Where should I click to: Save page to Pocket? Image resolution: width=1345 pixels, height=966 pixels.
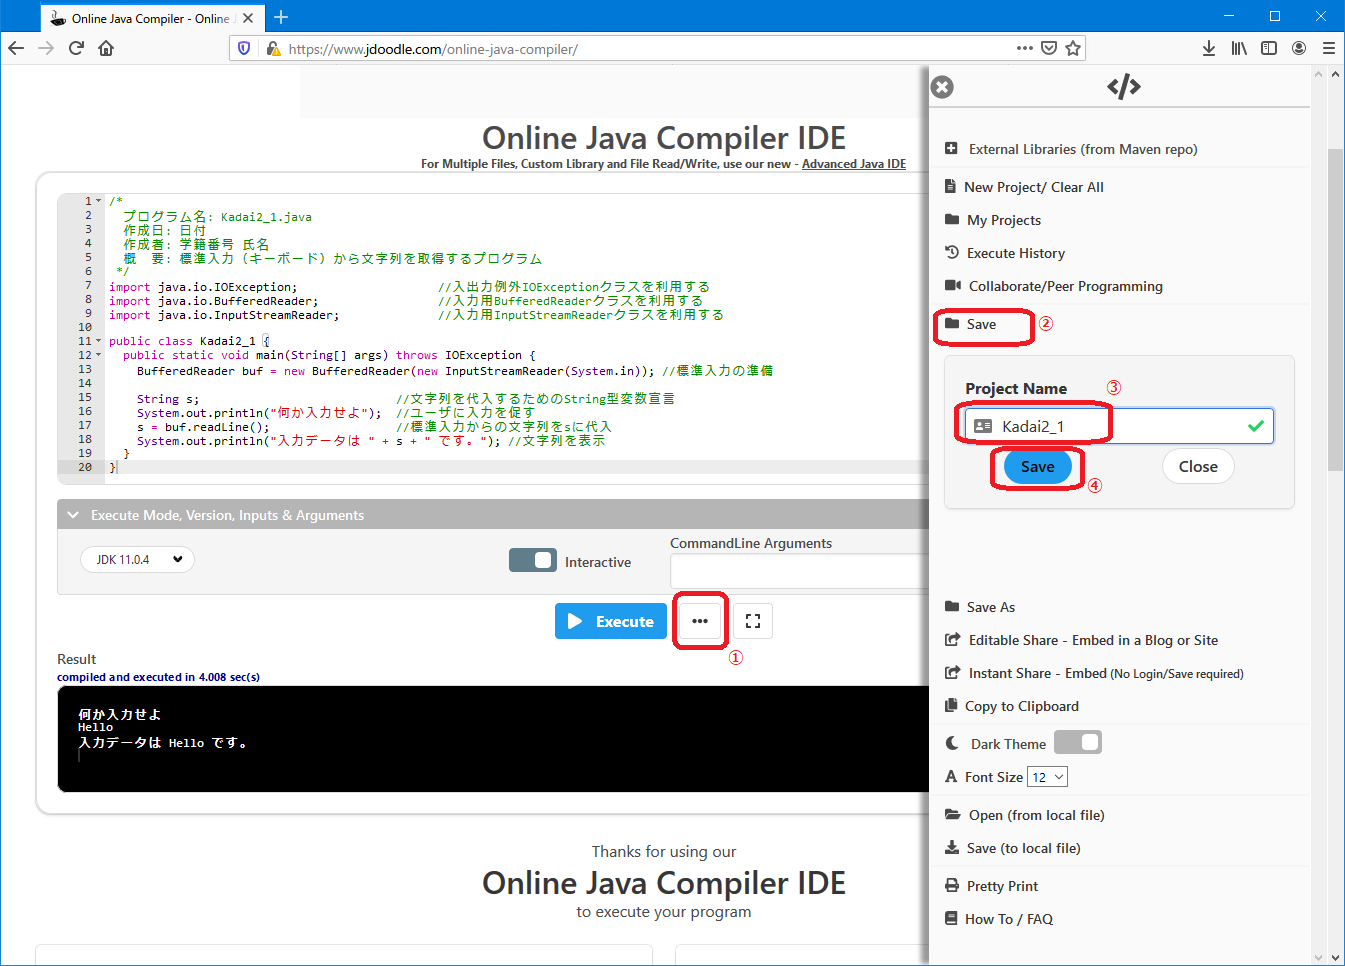pyautogui.click(x=1049, y=48)
